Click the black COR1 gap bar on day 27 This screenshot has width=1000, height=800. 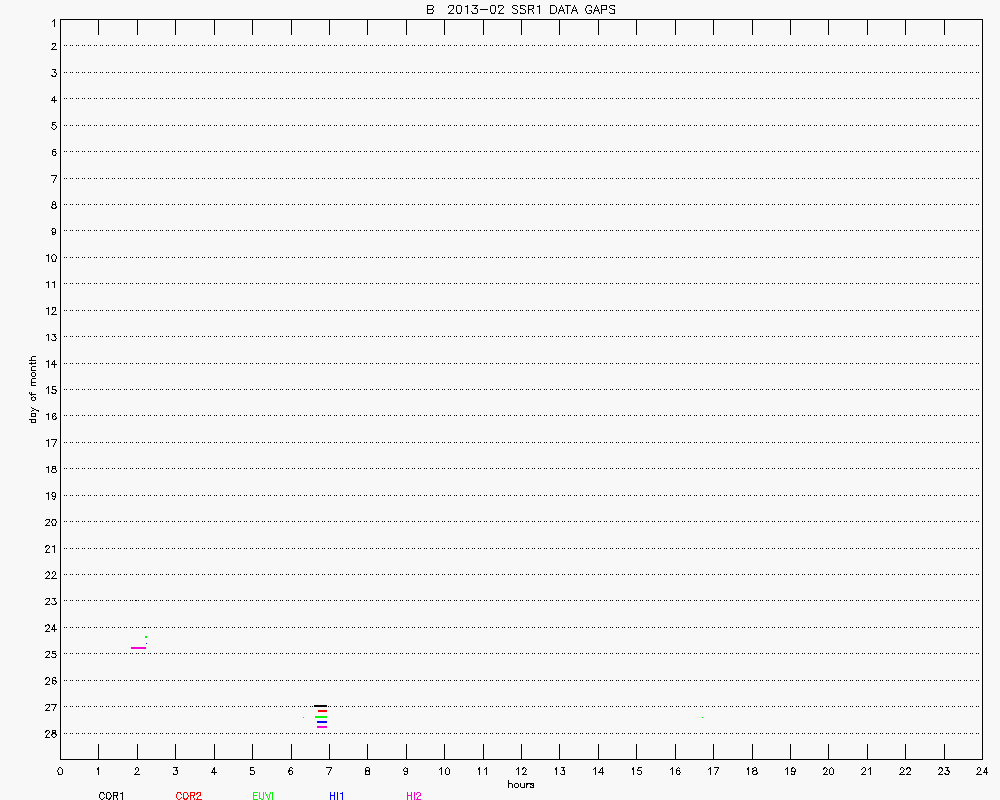[320, 706]
